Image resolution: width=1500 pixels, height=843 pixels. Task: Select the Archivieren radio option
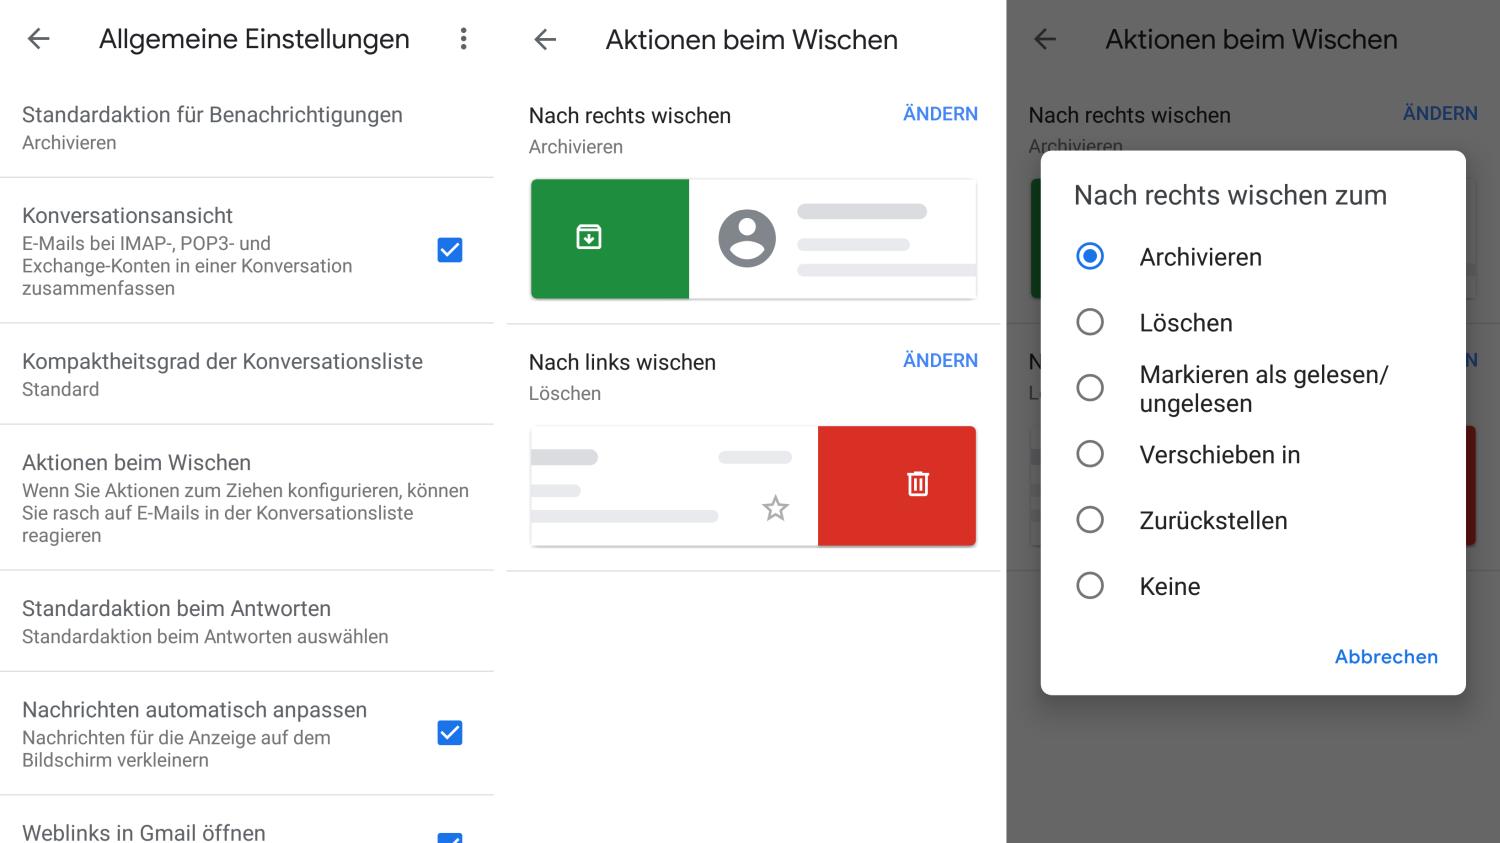1090,257
